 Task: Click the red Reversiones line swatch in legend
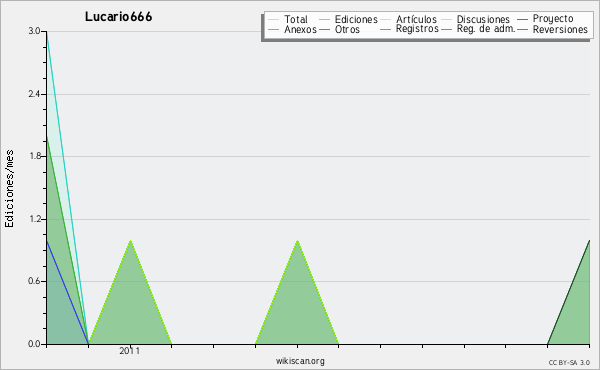[x=522, y=29]
